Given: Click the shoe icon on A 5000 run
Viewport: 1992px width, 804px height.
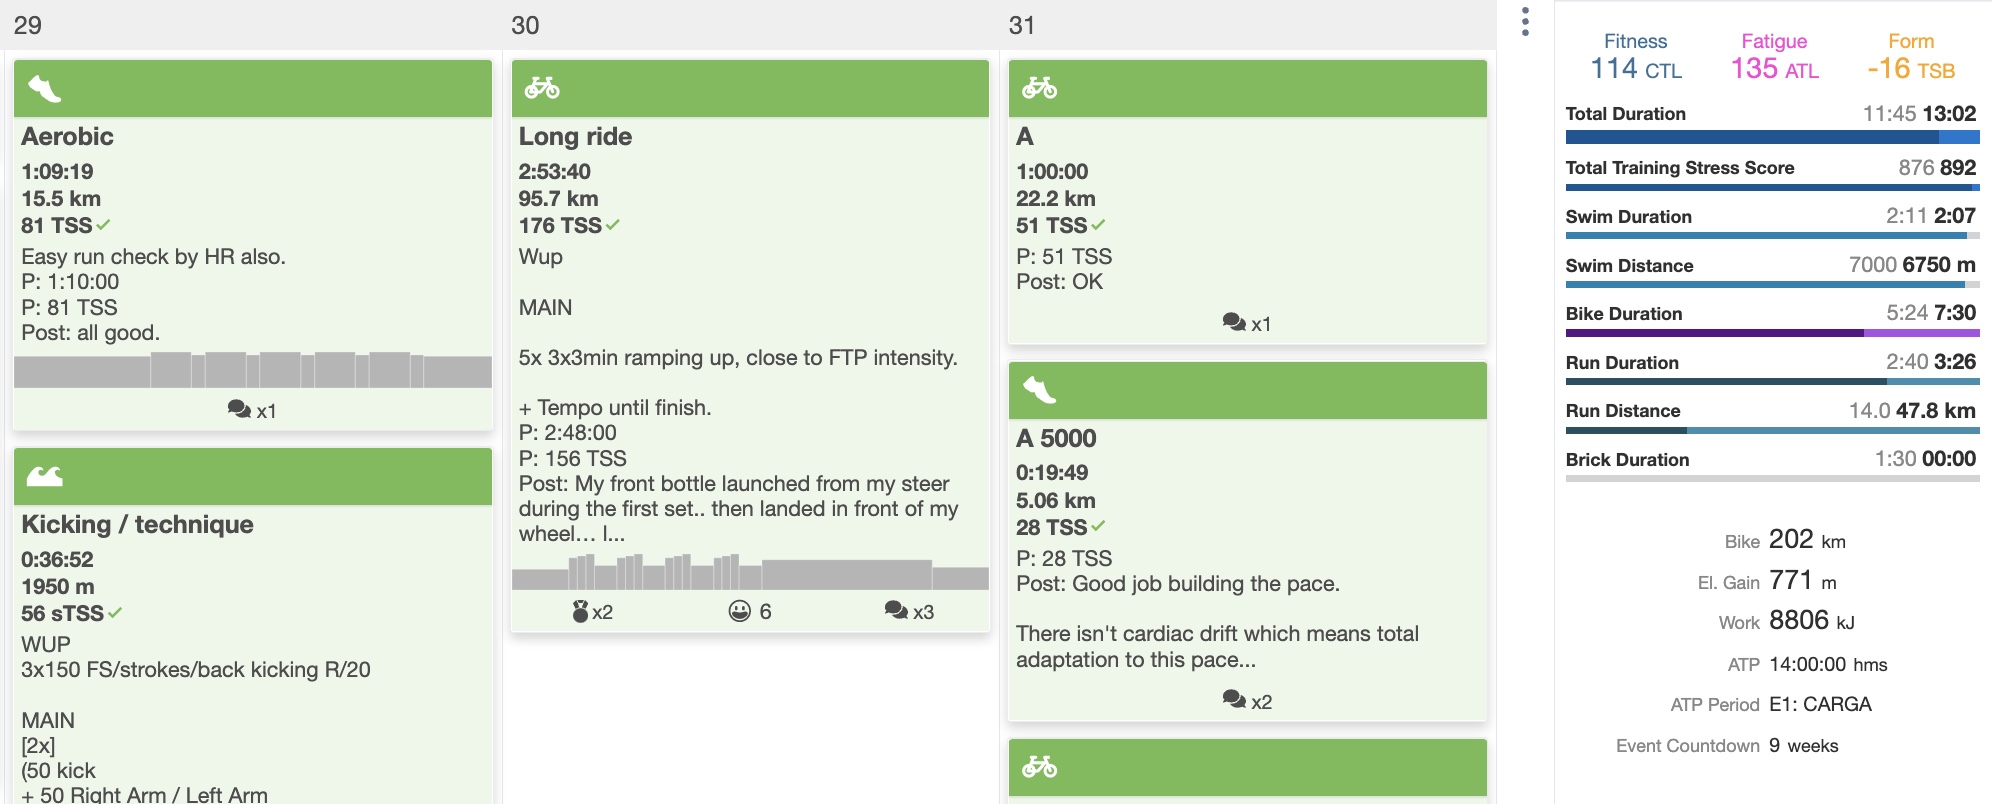Looking at the screenshot, I should click(1039, 390).
